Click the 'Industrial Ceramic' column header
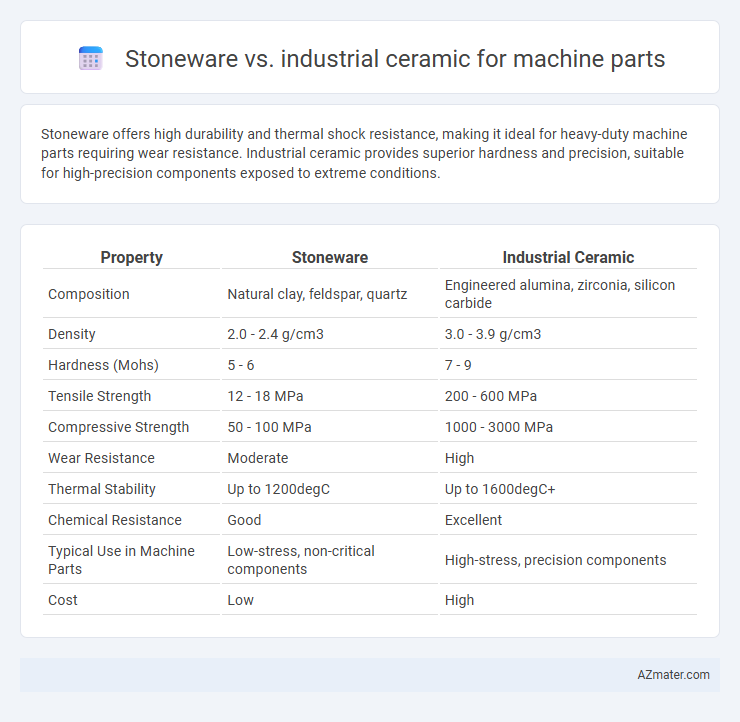Screen dimensions: 740x722 point(568,257)
